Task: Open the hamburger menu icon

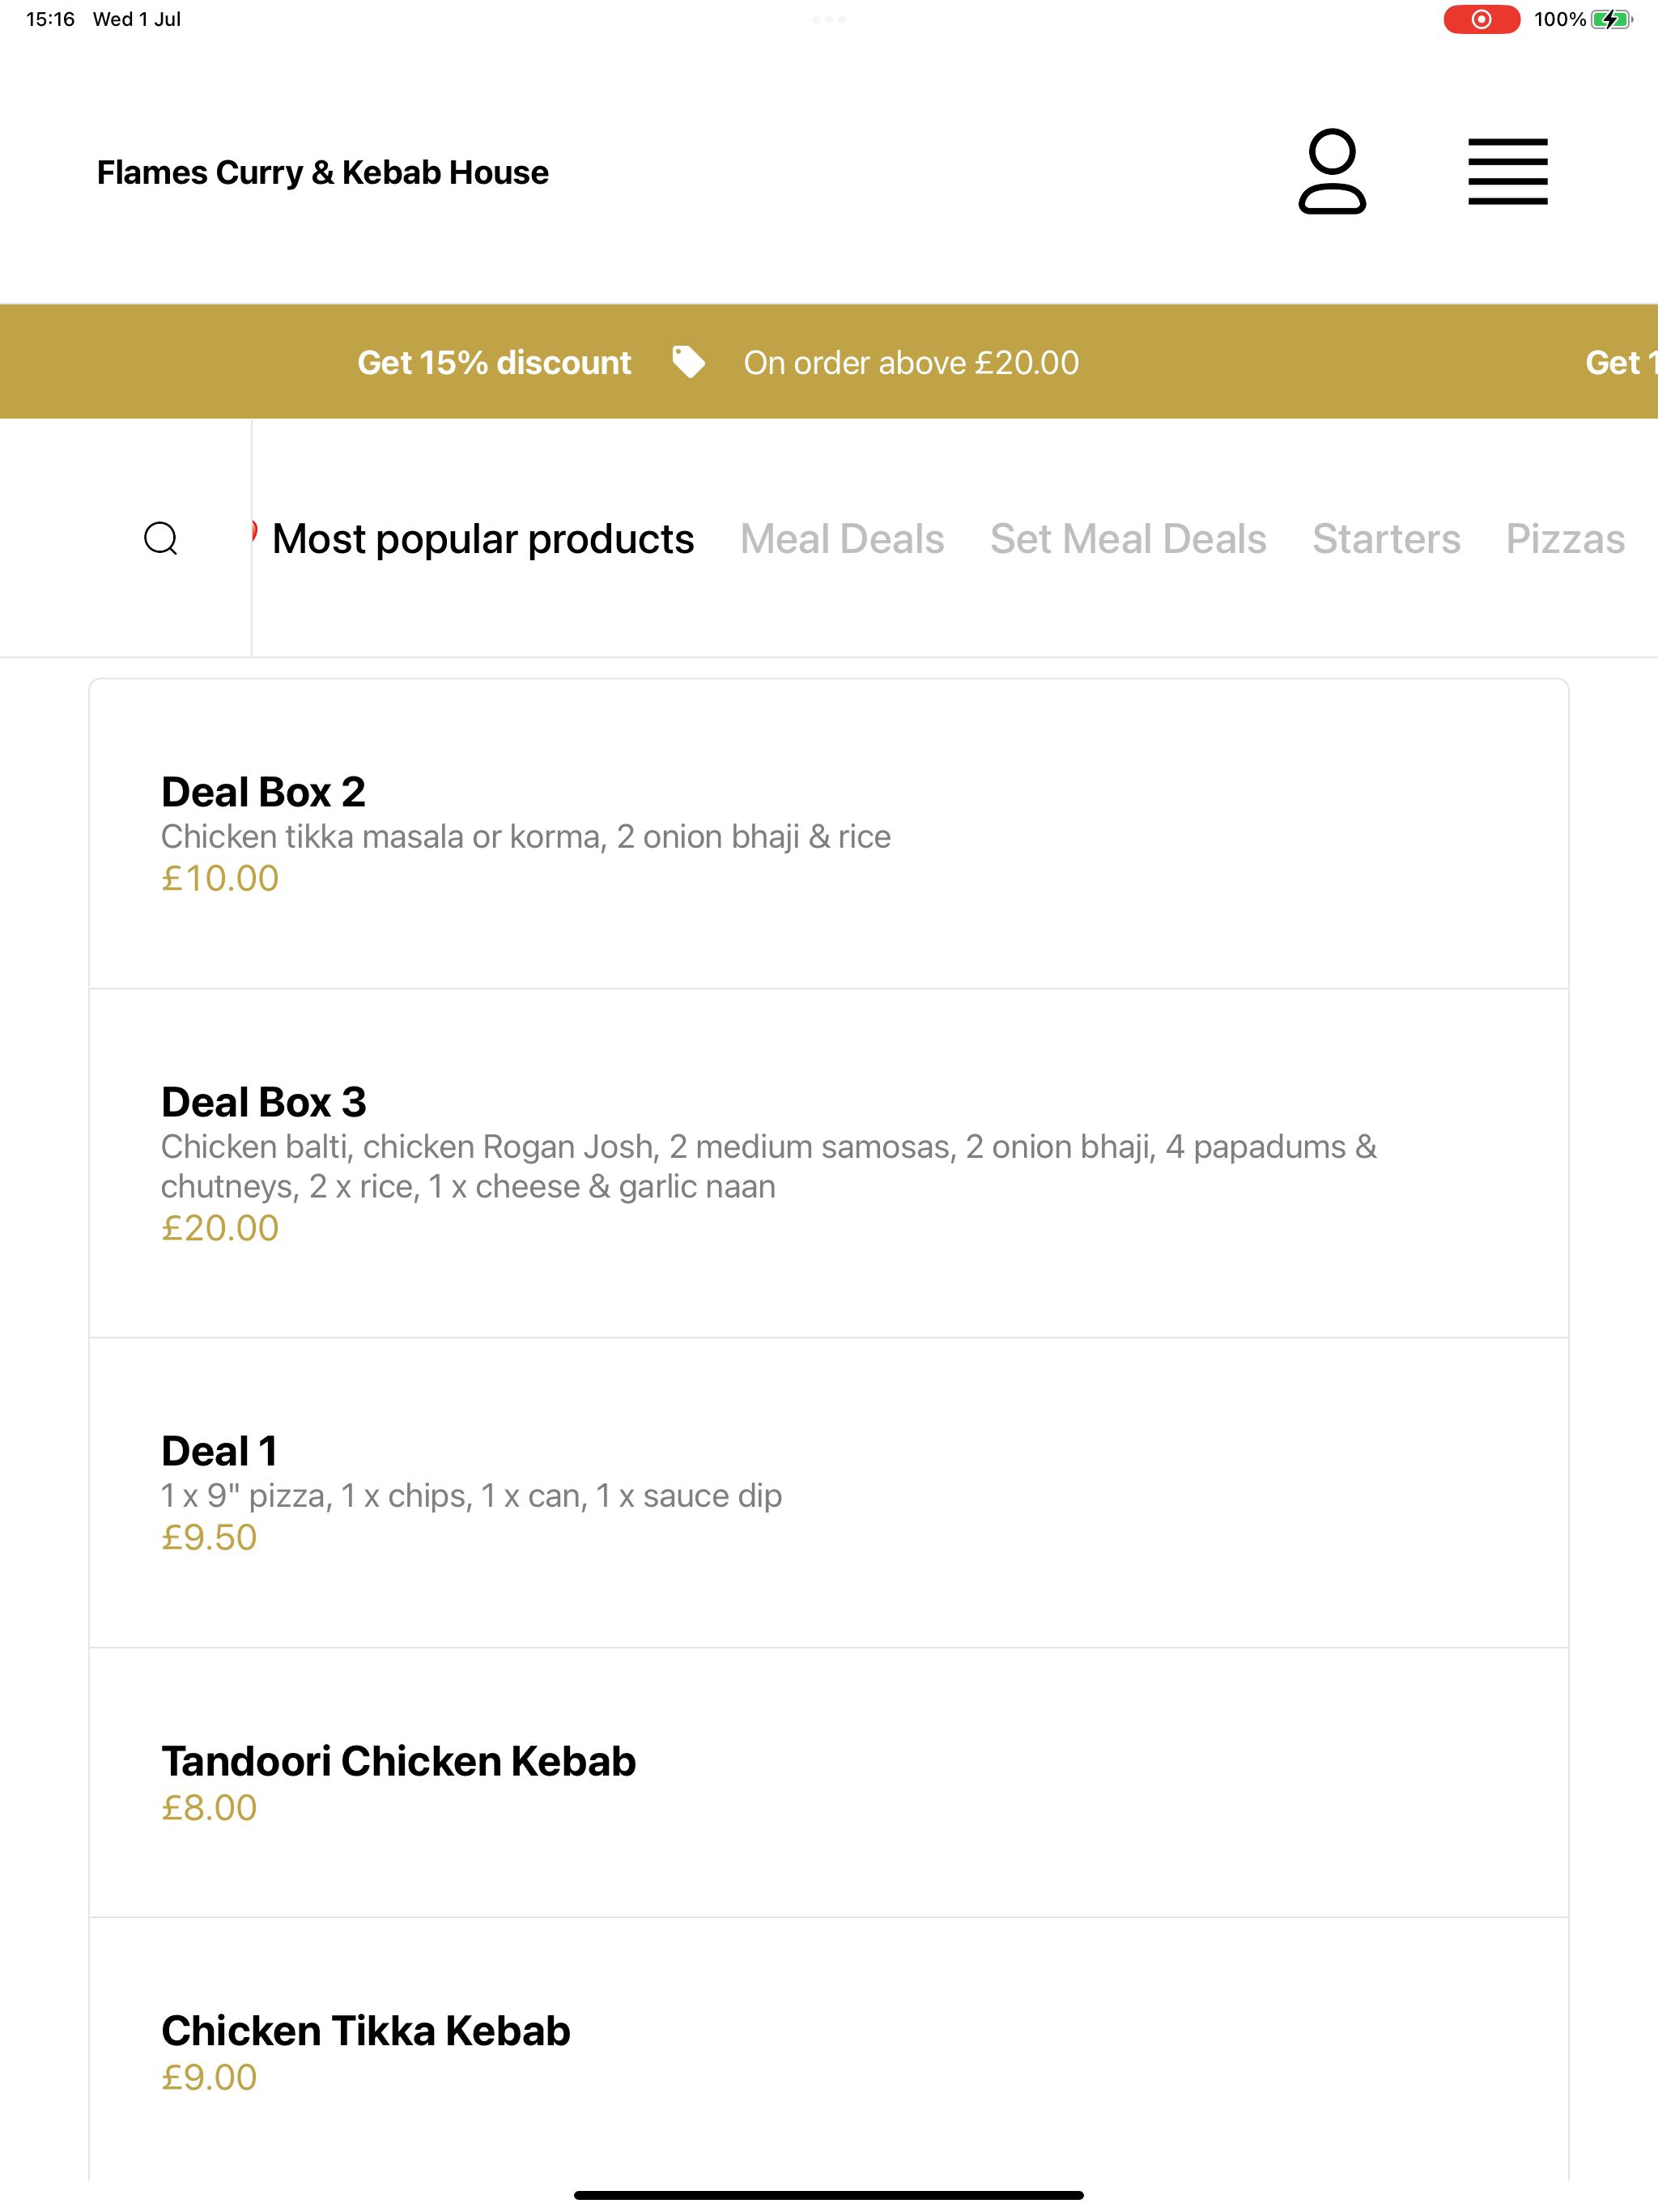Action: 1507,172
